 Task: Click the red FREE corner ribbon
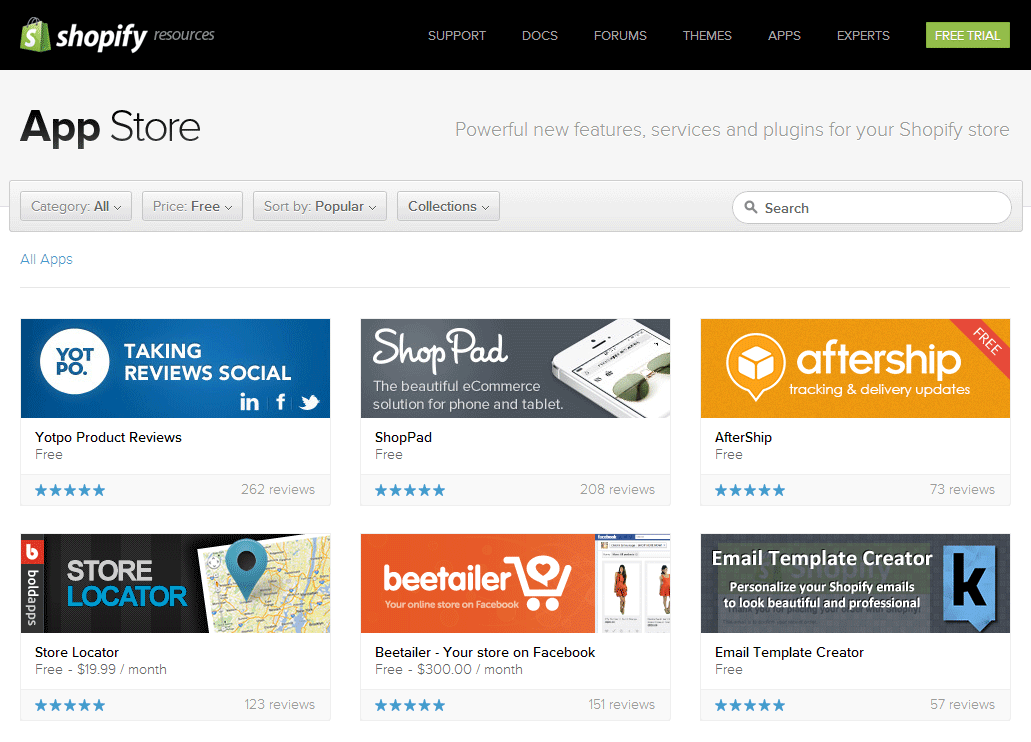(x=985, y=342)
